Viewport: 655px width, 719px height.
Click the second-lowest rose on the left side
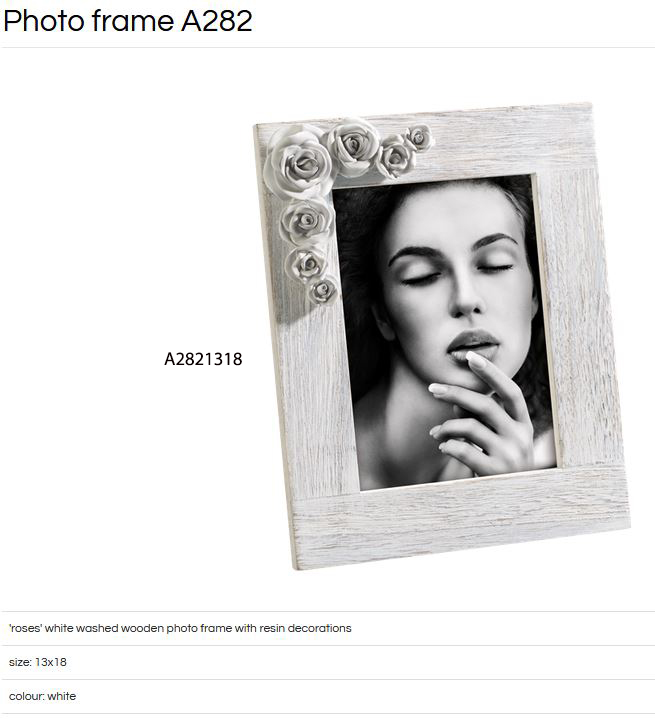pos(306,264)
